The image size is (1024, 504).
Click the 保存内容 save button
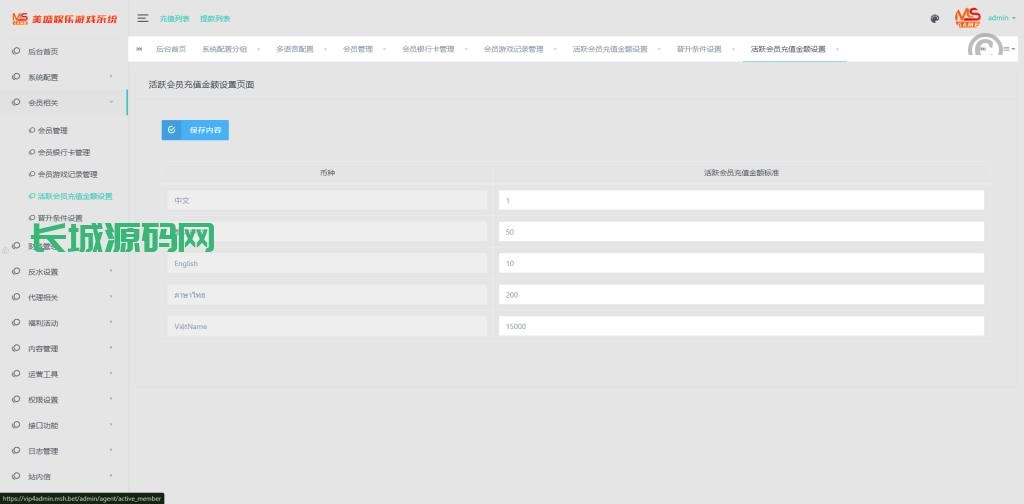(x=195, y=130)
